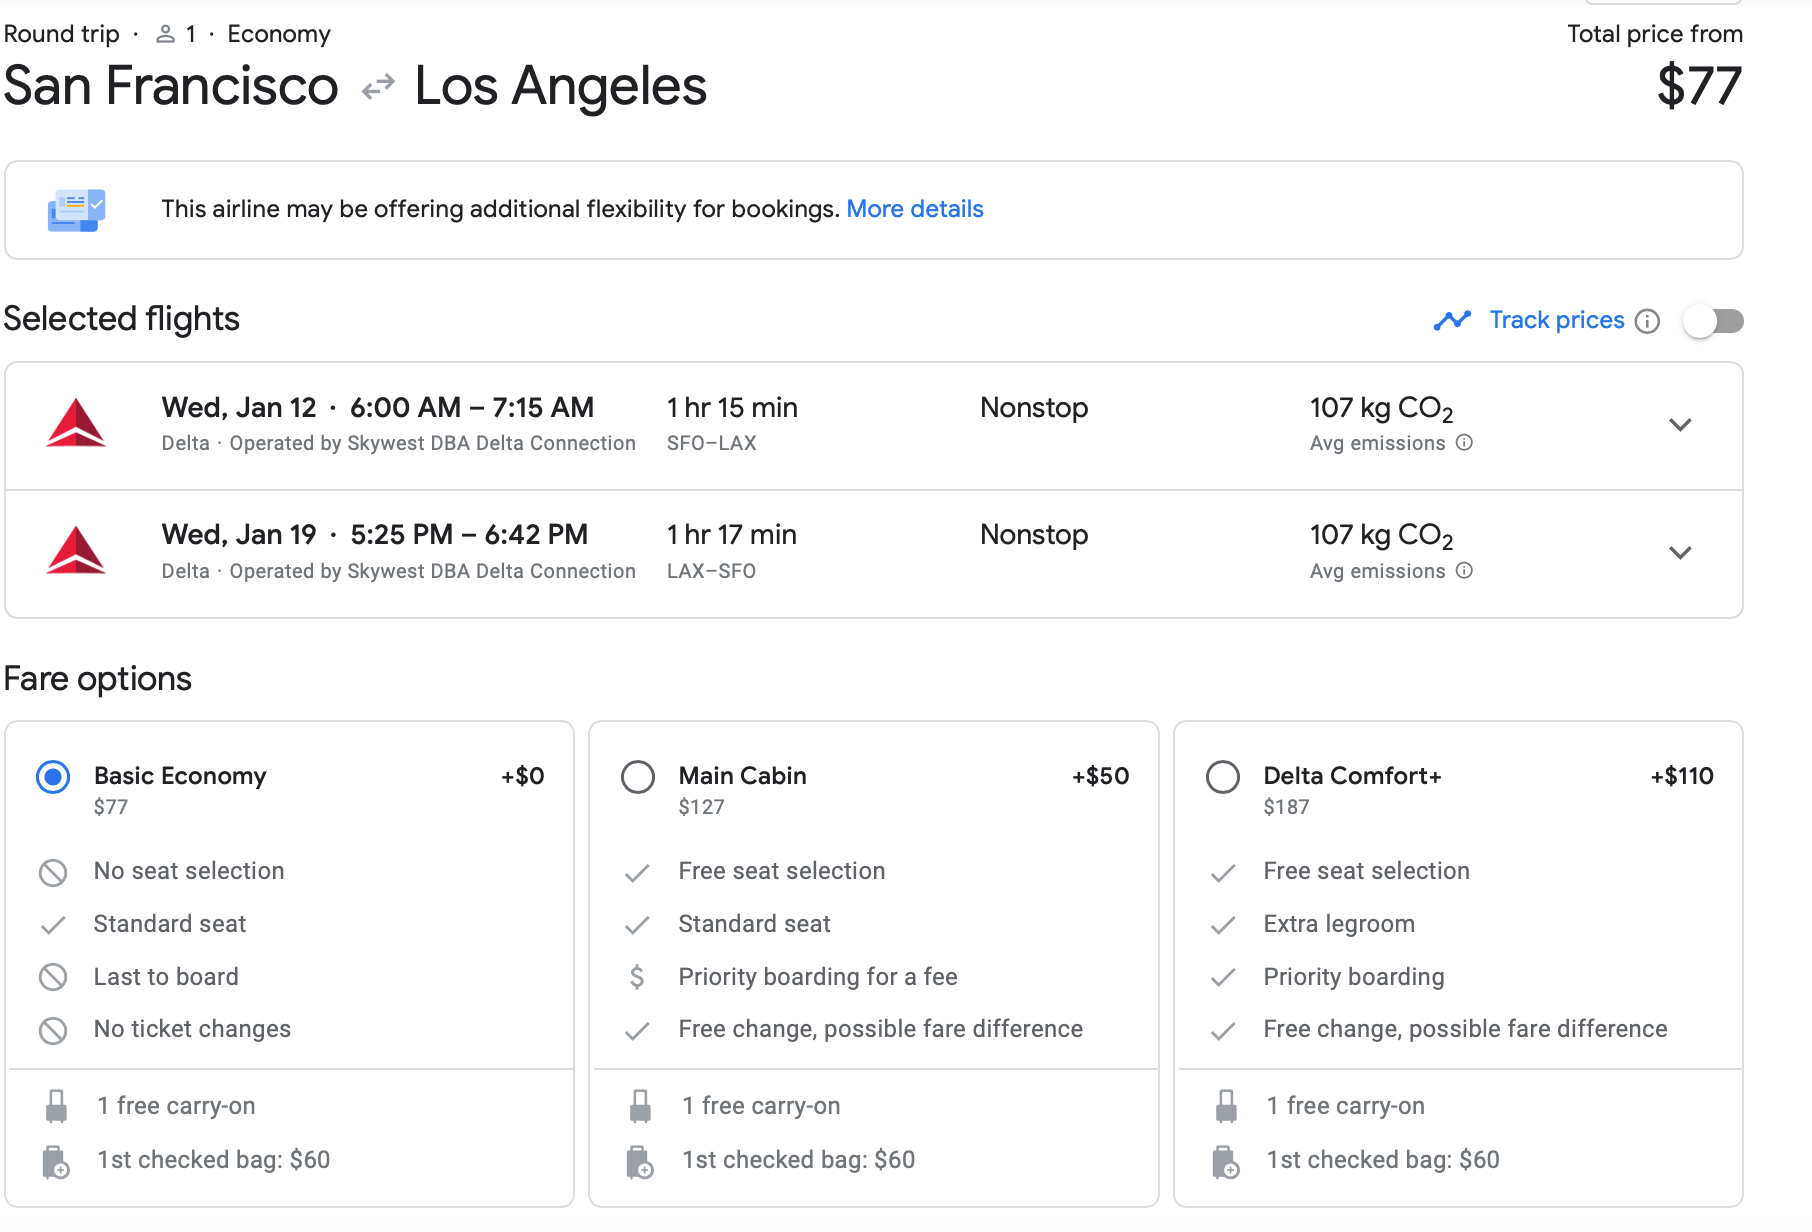Click the Economy cabin class label
The width and height of the screenshot is (1812, 1232).
(279, 34)
